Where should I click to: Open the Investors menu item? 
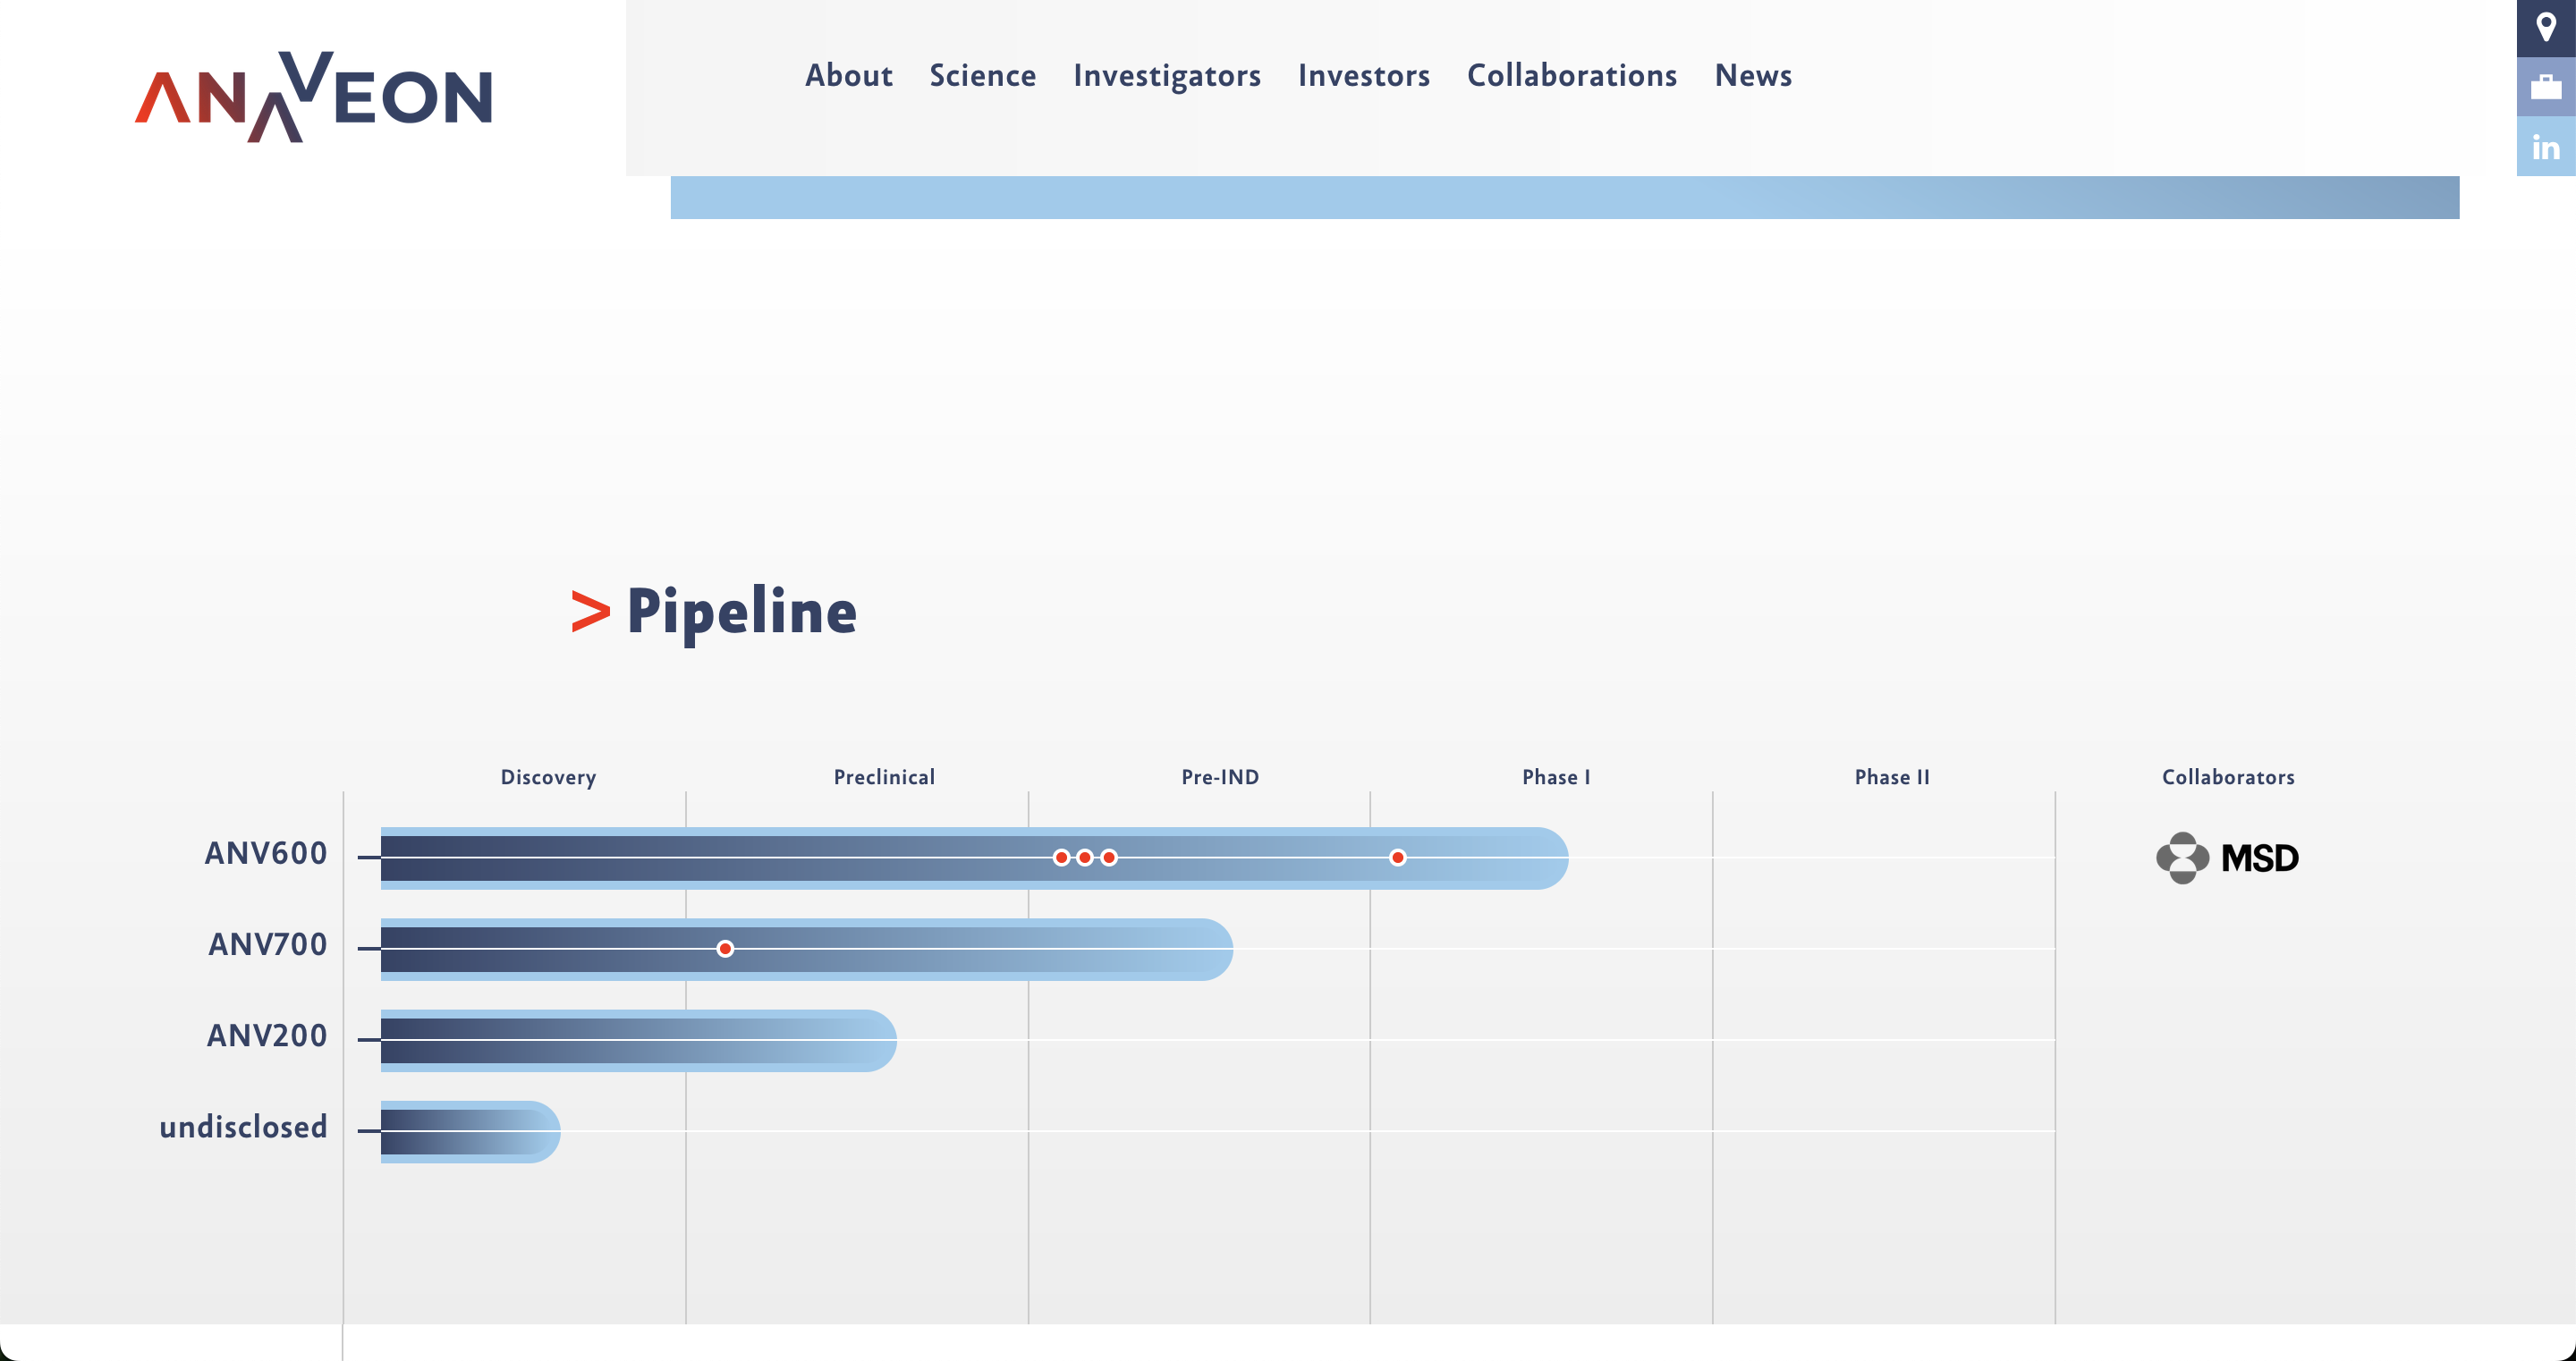tap(1364, 75)
